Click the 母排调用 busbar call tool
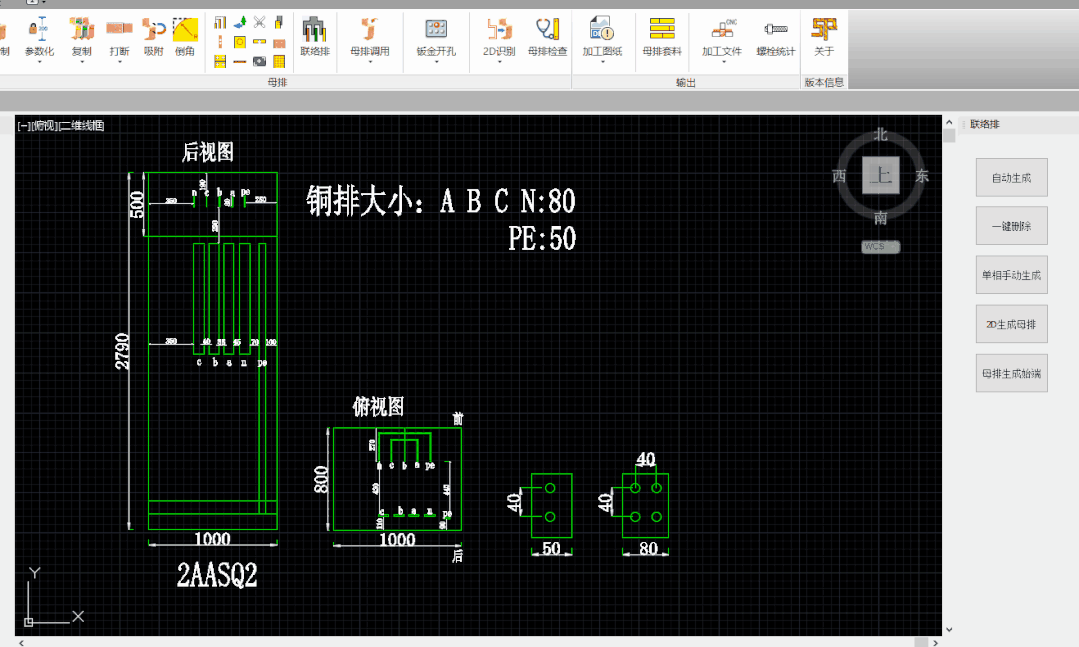This screenshot has height=647, width=1079. click(370, 36)
